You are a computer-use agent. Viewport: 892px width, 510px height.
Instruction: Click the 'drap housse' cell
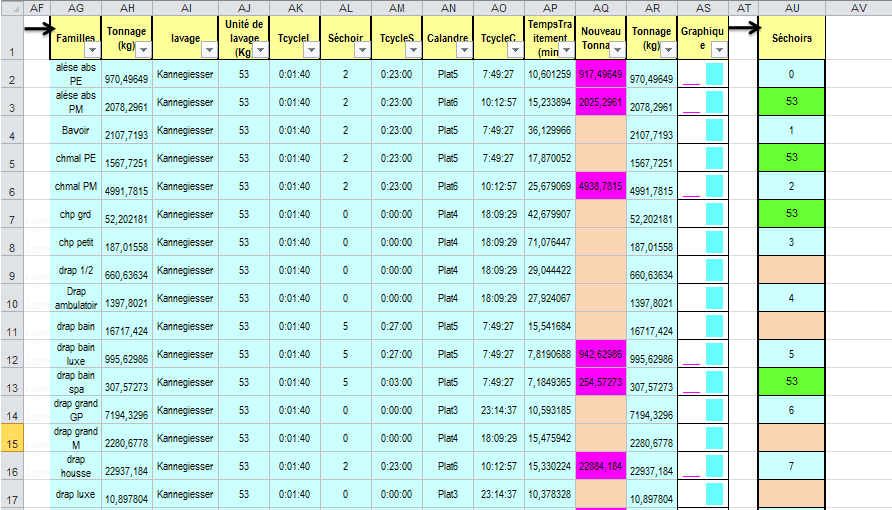[76, 466]
